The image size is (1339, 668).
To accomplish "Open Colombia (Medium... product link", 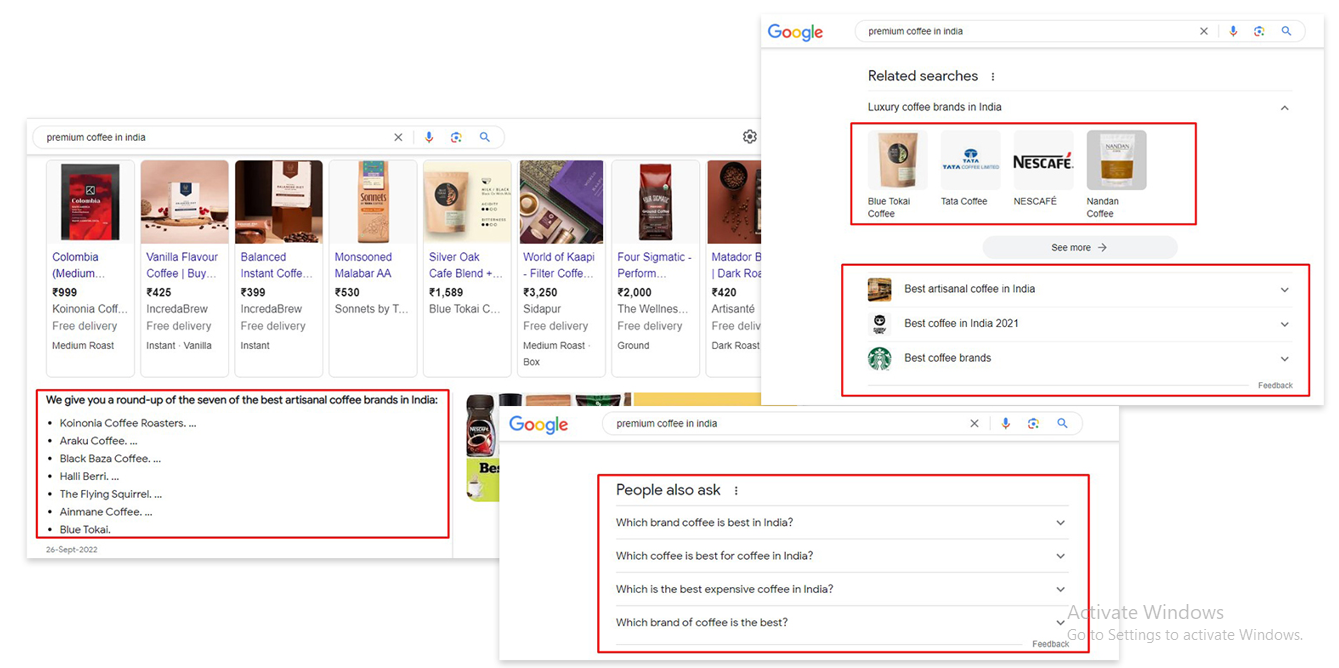I will (78, 265).
